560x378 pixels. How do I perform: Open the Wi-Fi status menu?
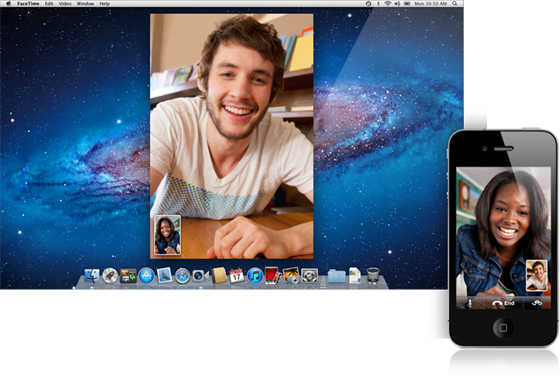pos(388,4)
